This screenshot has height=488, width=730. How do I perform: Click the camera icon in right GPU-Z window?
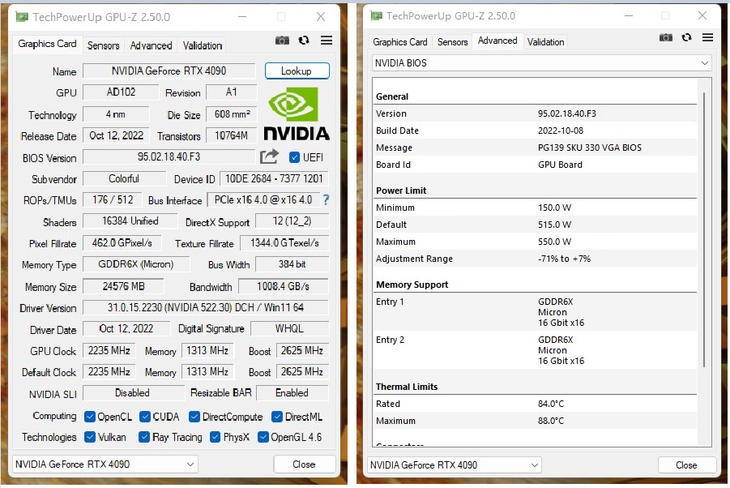click(665, 37)
